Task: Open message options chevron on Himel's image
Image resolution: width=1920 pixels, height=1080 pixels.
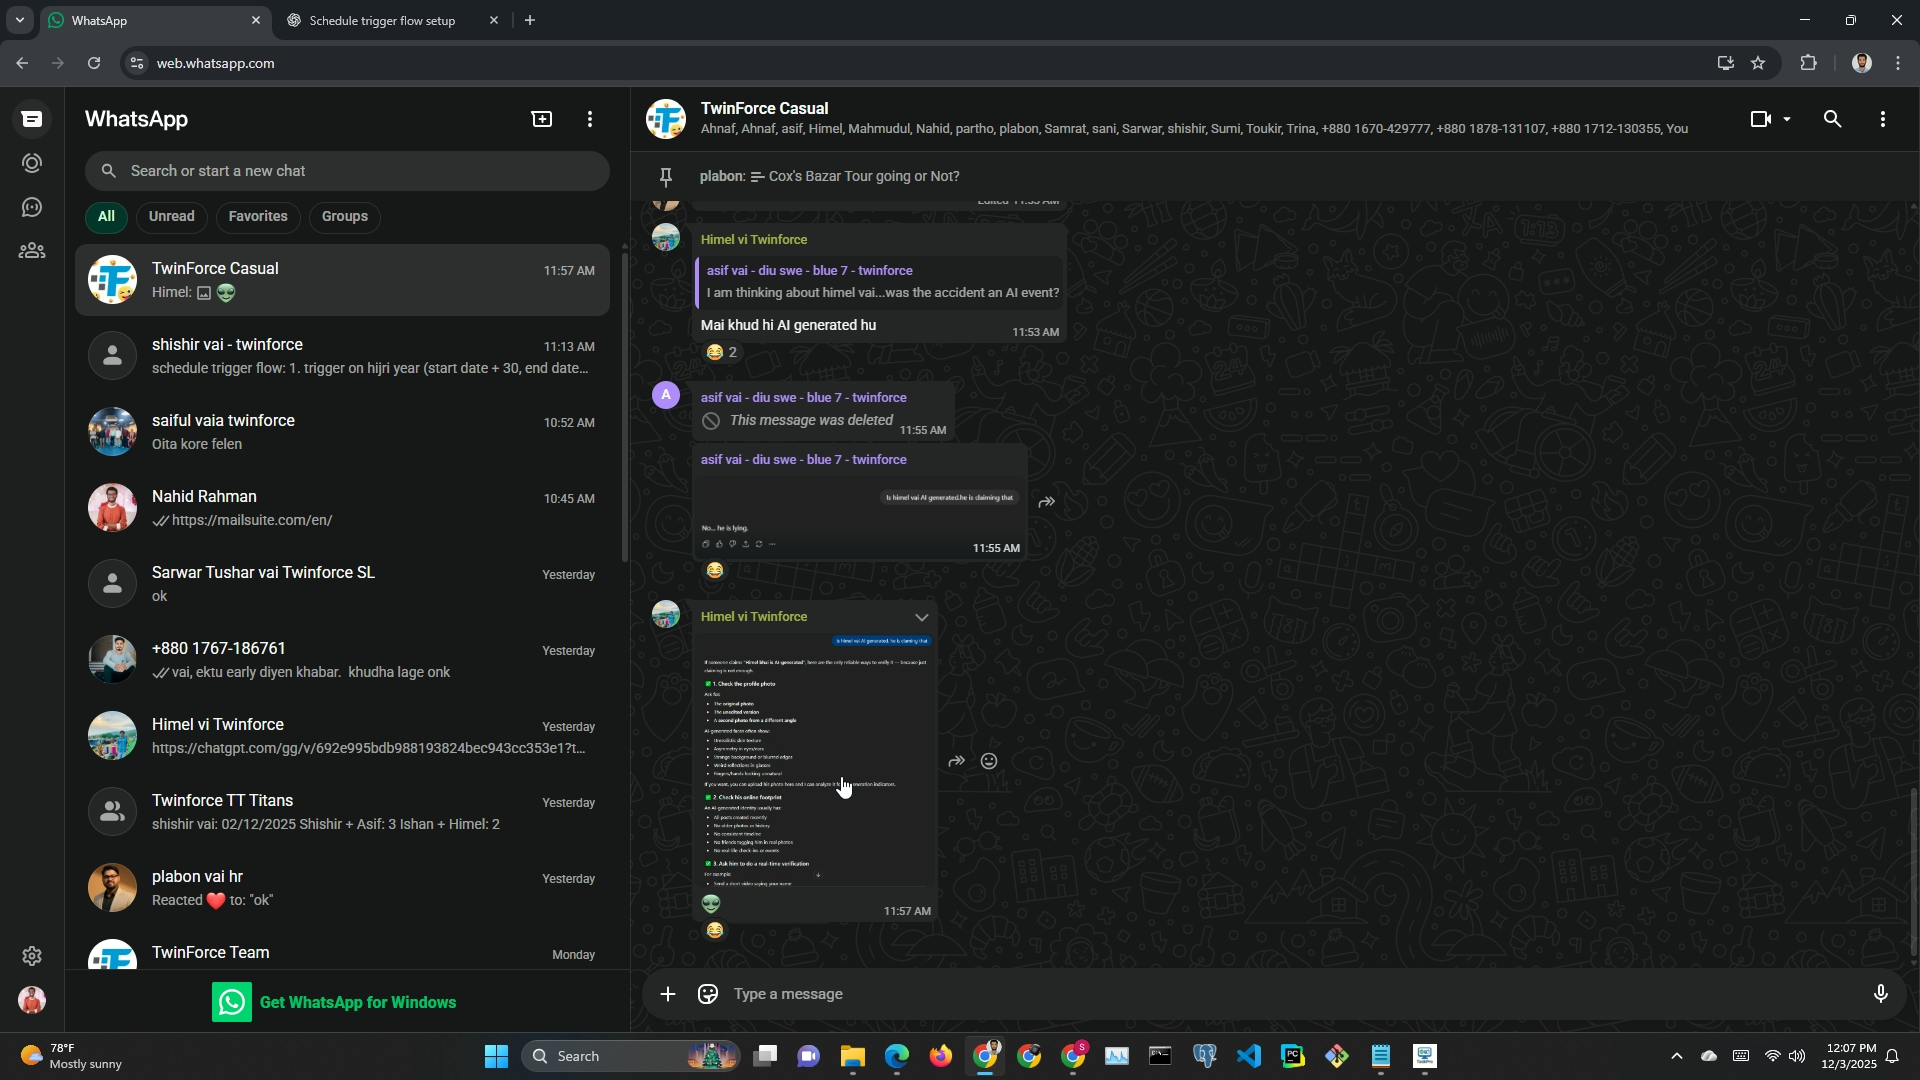Action: [x=921, y=617]
